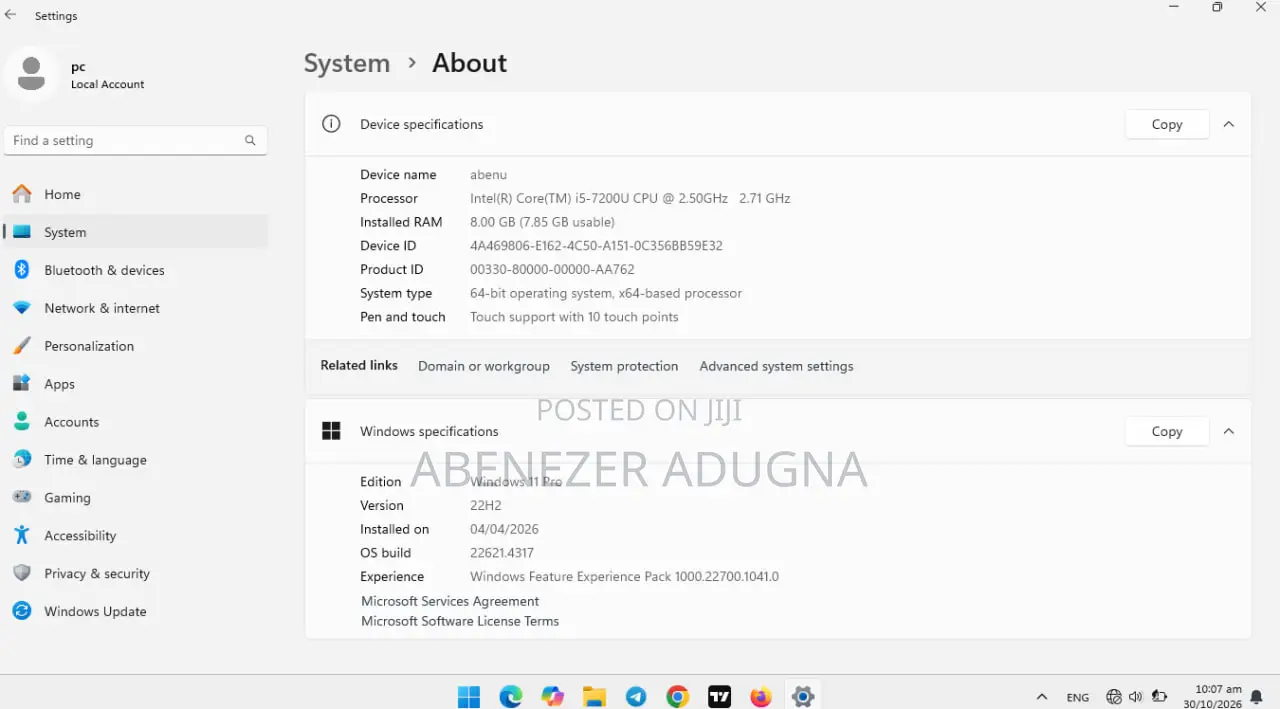Image resolution: width=1280 pixels, height=709 pixels.
Task: Open System protection link
Action: click(624, 366)
